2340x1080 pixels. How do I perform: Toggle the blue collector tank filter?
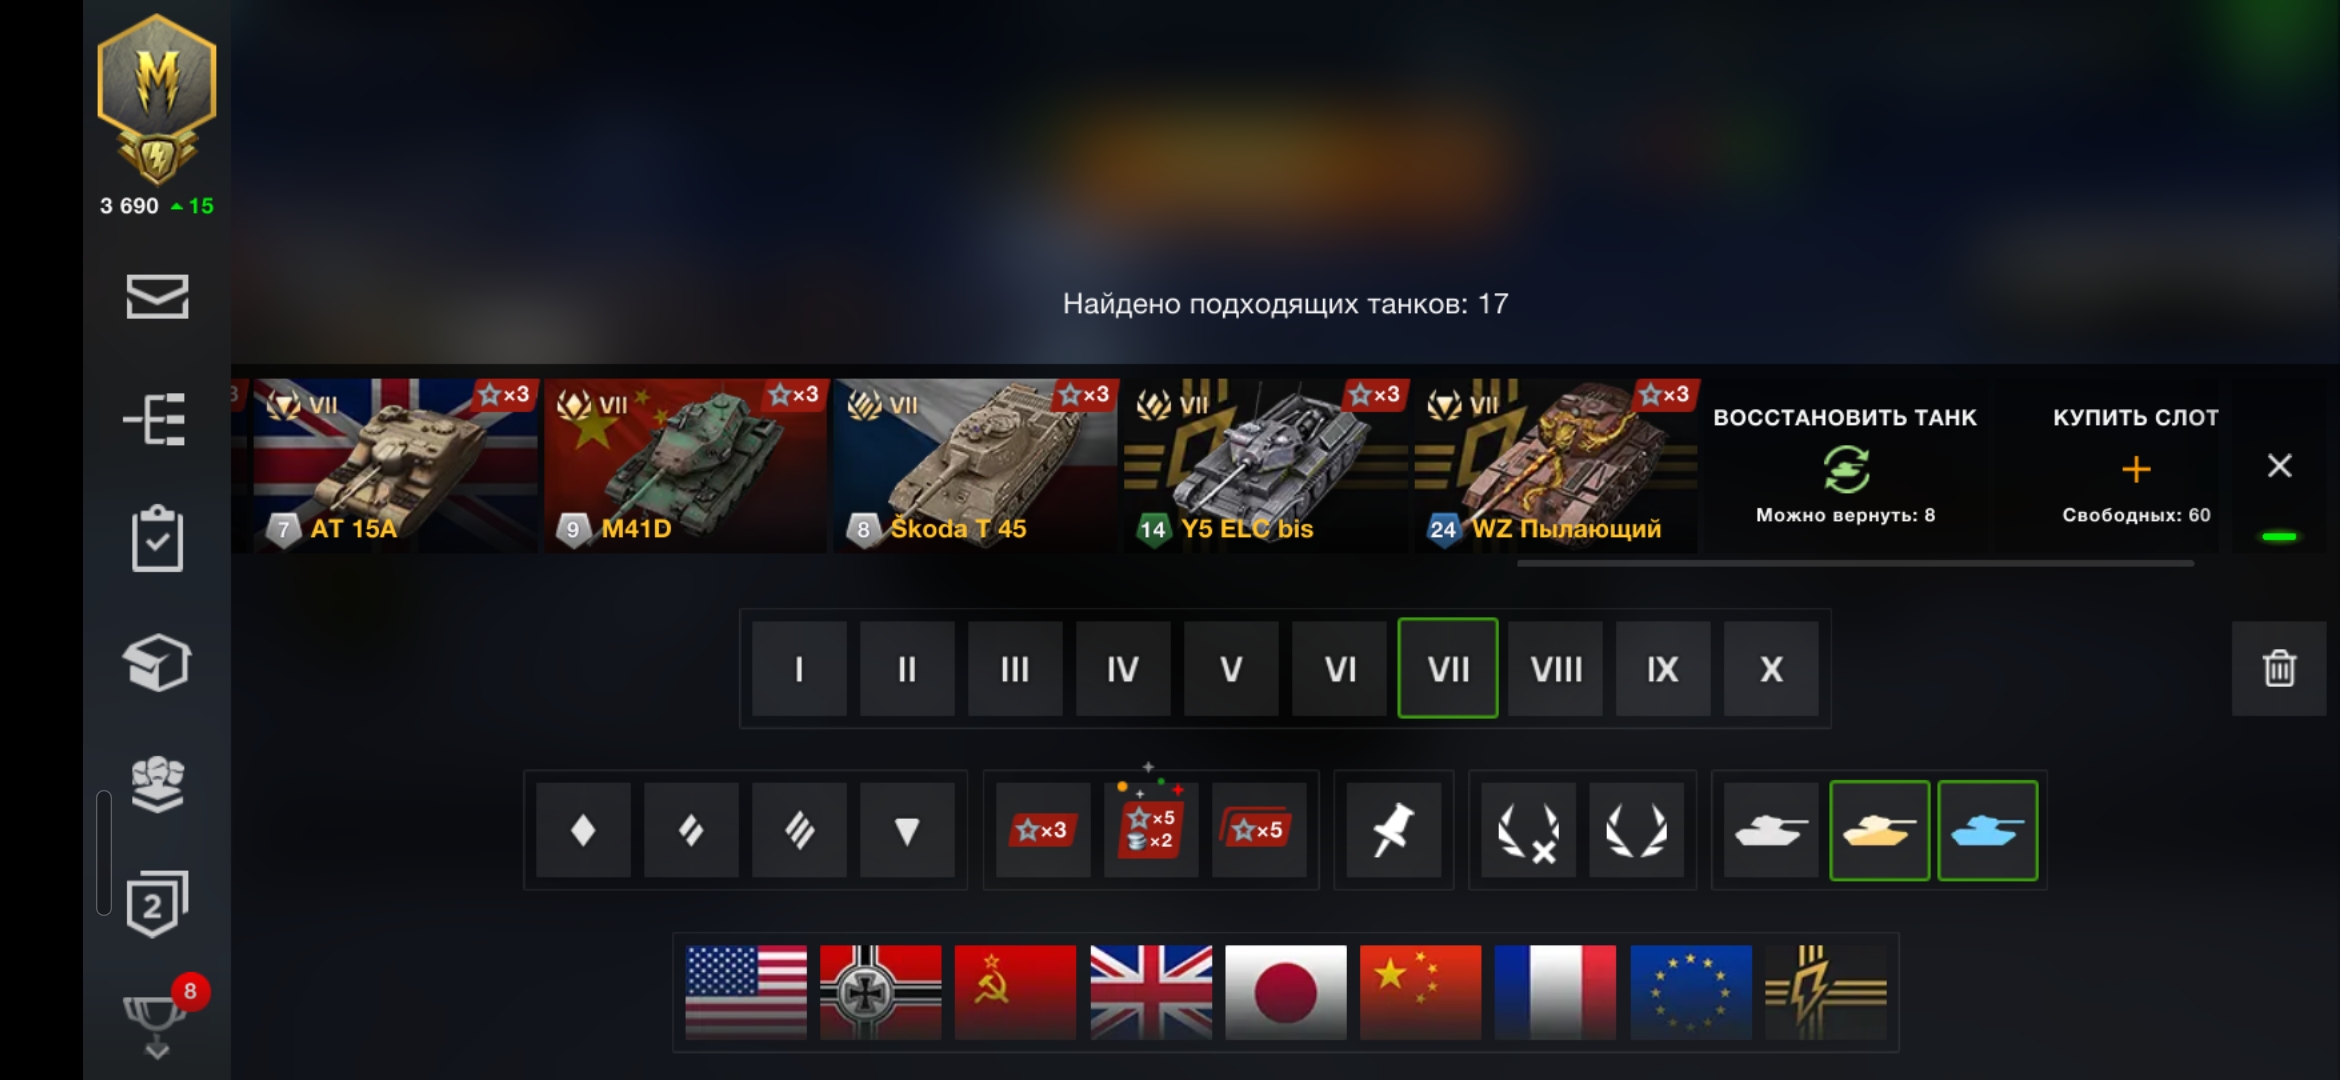[x=1987, y=830]
